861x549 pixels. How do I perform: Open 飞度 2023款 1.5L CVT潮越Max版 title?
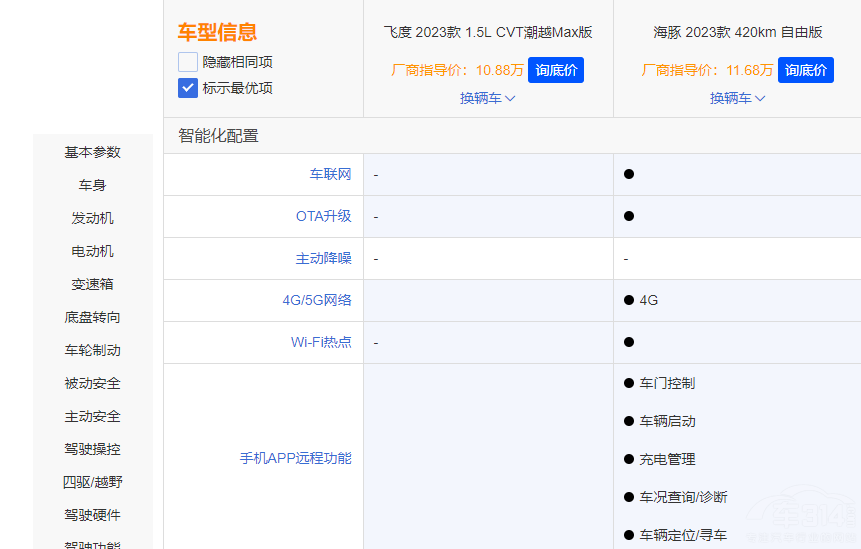coord(488,32)
